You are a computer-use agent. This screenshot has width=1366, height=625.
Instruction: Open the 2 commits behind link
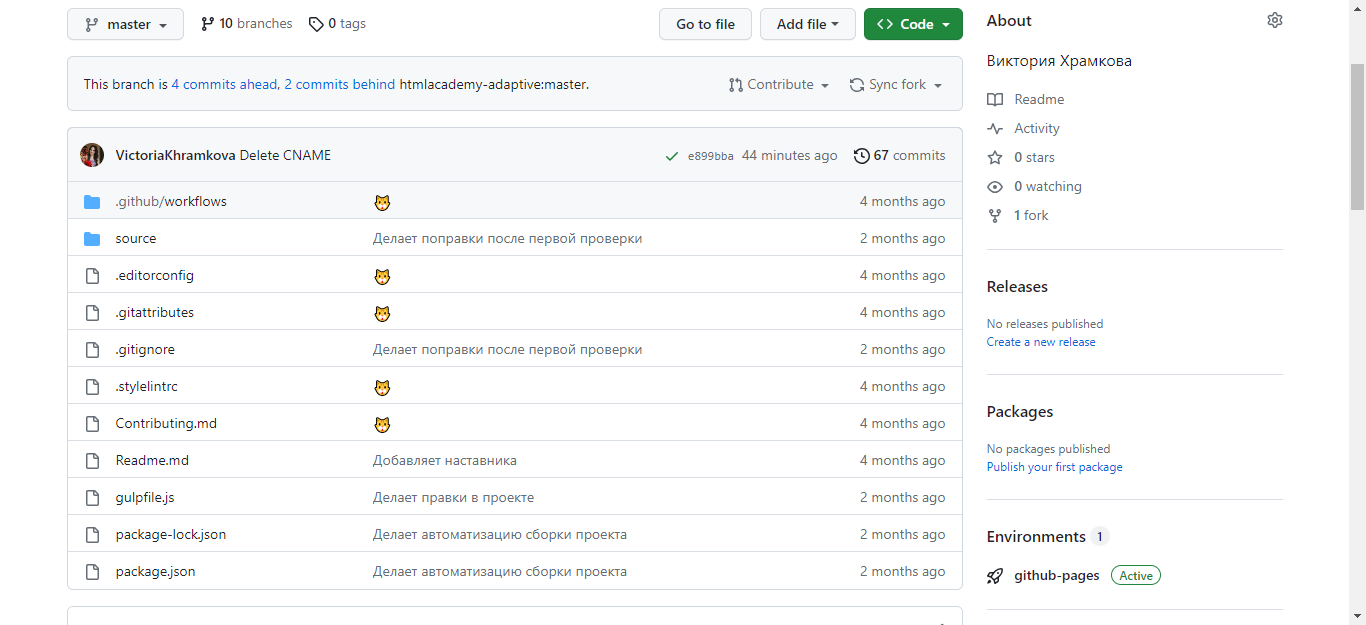[x=339, y=84]
